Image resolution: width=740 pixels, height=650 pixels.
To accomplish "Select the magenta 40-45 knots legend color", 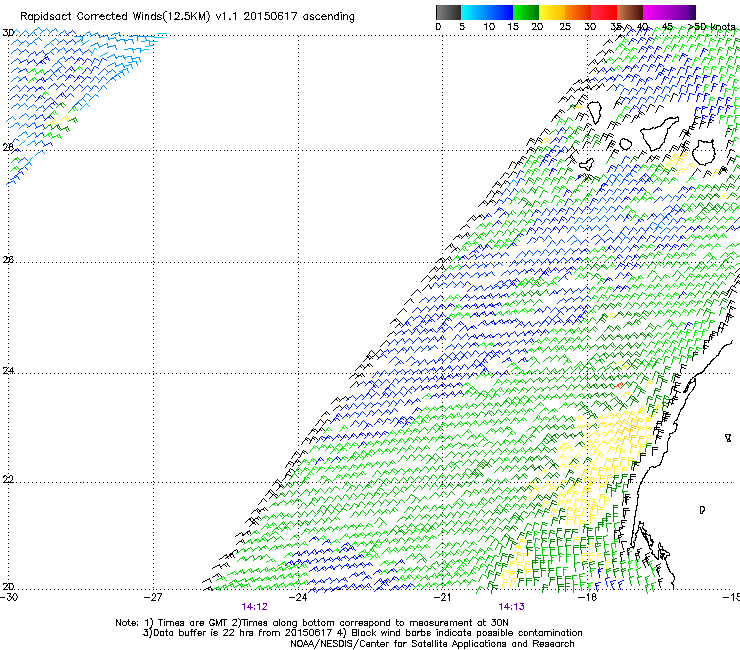I will tap(656, 12).
